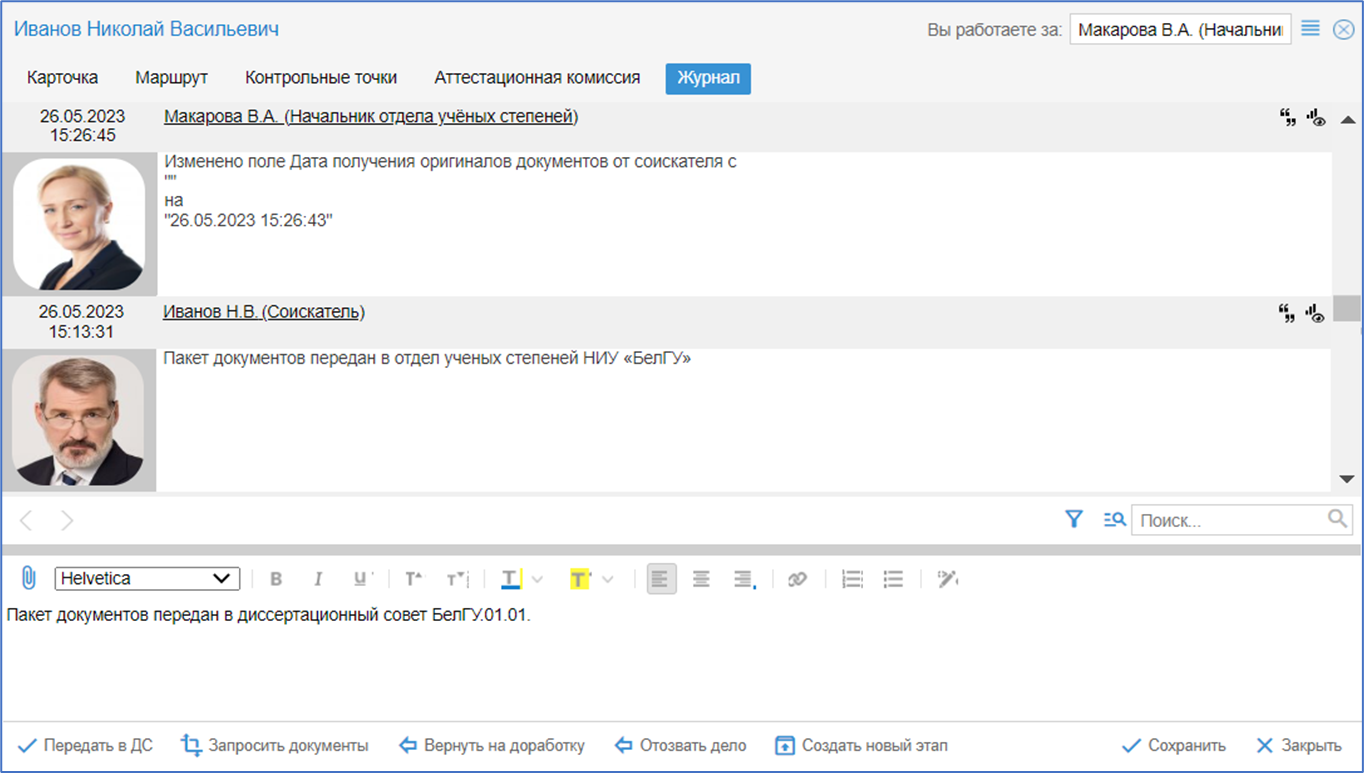Show view statistics for Макарова's entry
The image size is (1364, 773).
click(x=1316, y=118)
